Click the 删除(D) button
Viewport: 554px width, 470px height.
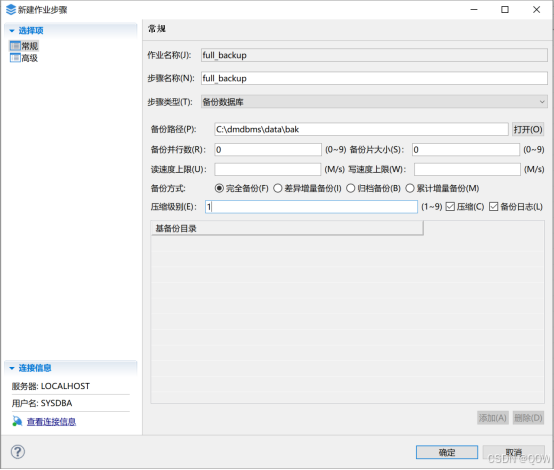pyautogui.click(x=528, y=418)
